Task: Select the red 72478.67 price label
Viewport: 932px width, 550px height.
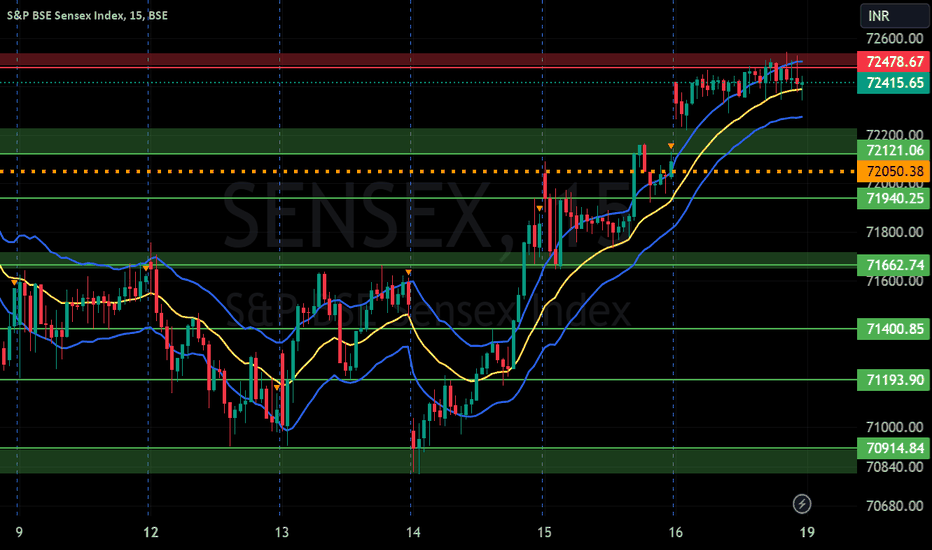Action: pyautogui.click(x=893, y=62)
